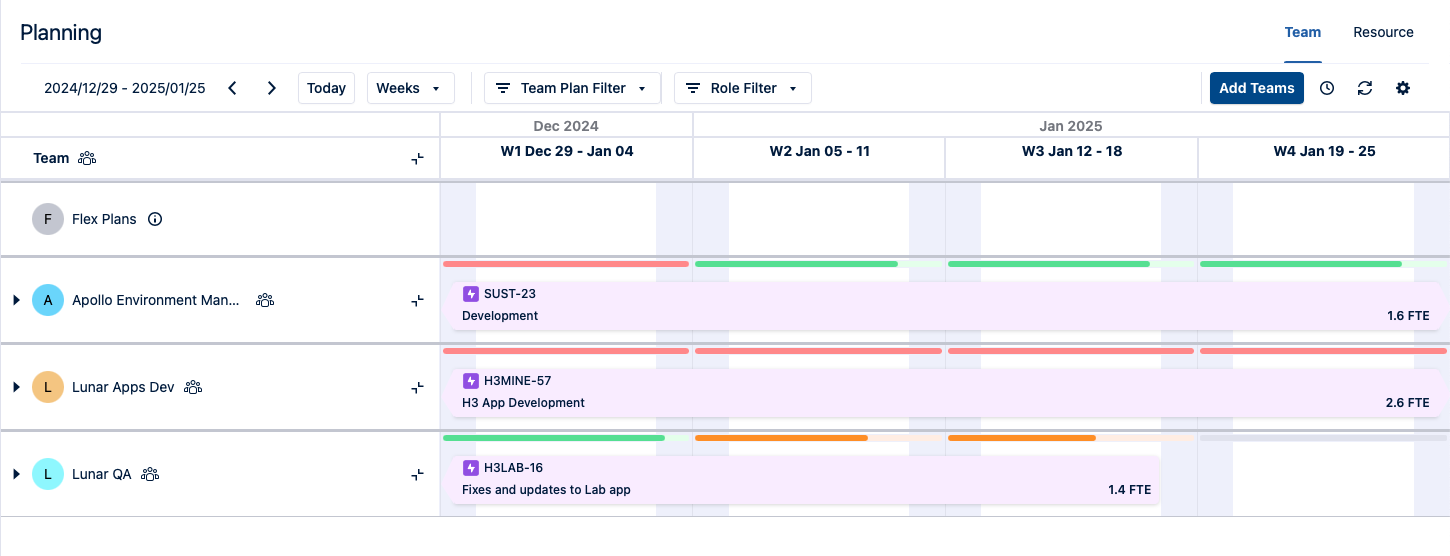Click the Add Teams button
The height and width of the screenshot is (556, 1450).
1256,88
